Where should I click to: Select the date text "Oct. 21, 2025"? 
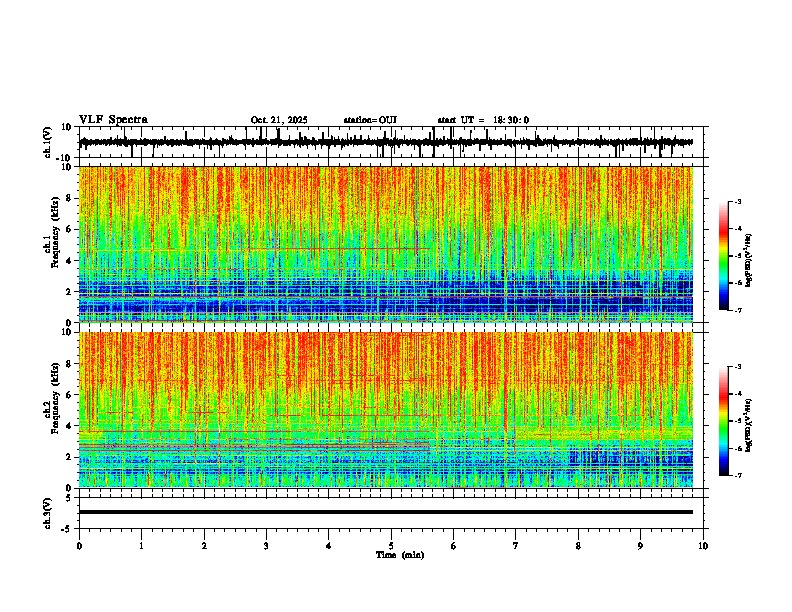pos(279,120)
